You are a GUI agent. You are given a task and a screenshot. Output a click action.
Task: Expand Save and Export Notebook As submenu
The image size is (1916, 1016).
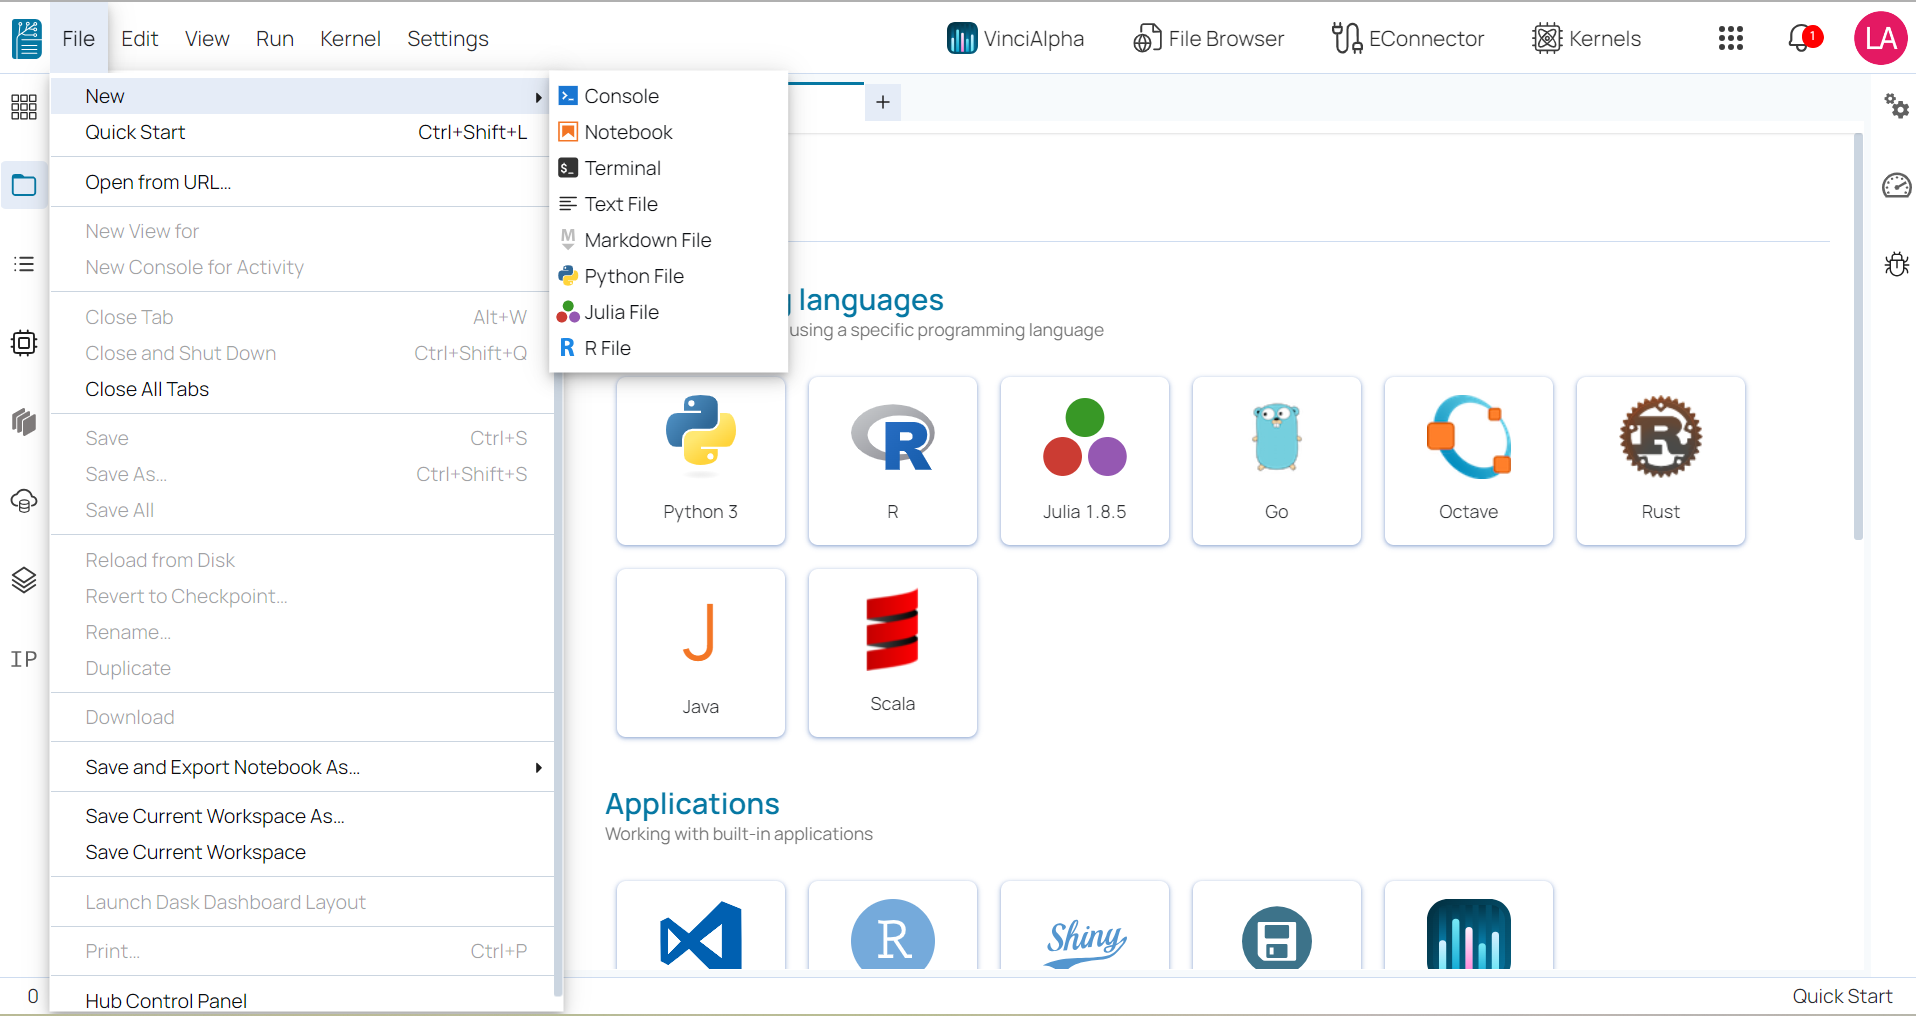[x=301, y=767]
